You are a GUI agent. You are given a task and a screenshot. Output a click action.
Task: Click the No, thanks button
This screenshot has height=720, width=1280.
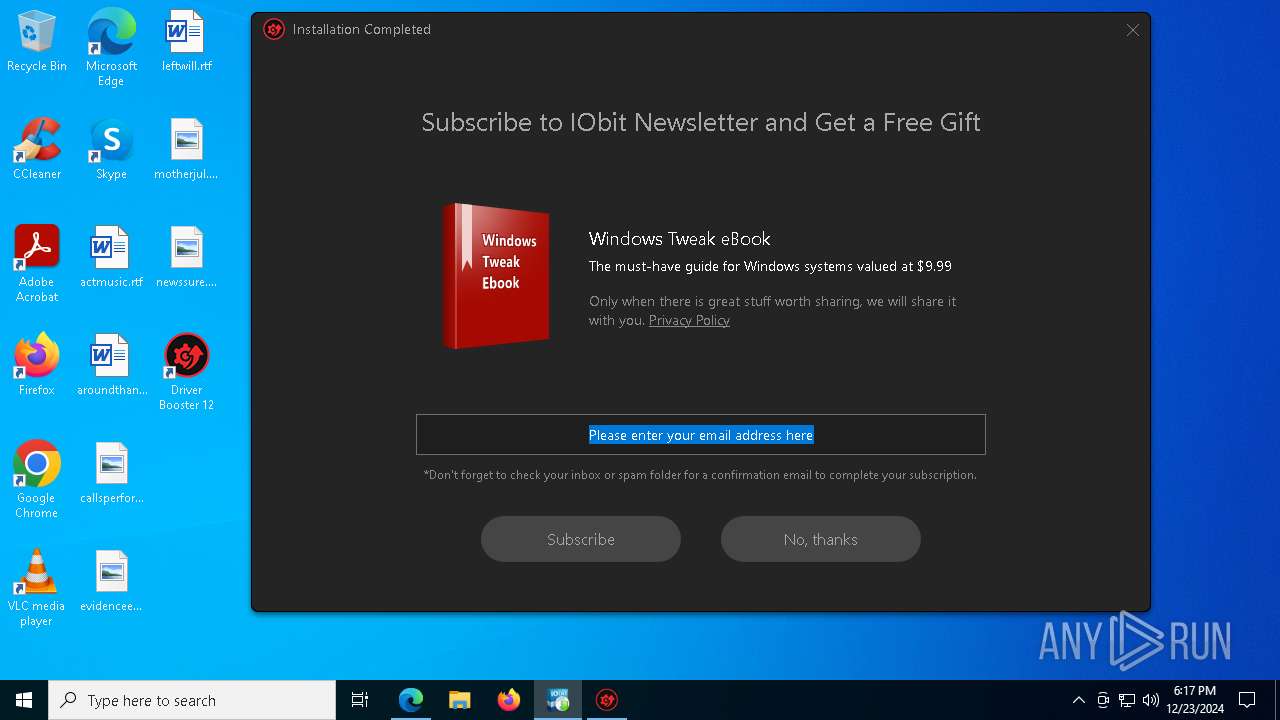click(821, 539)
